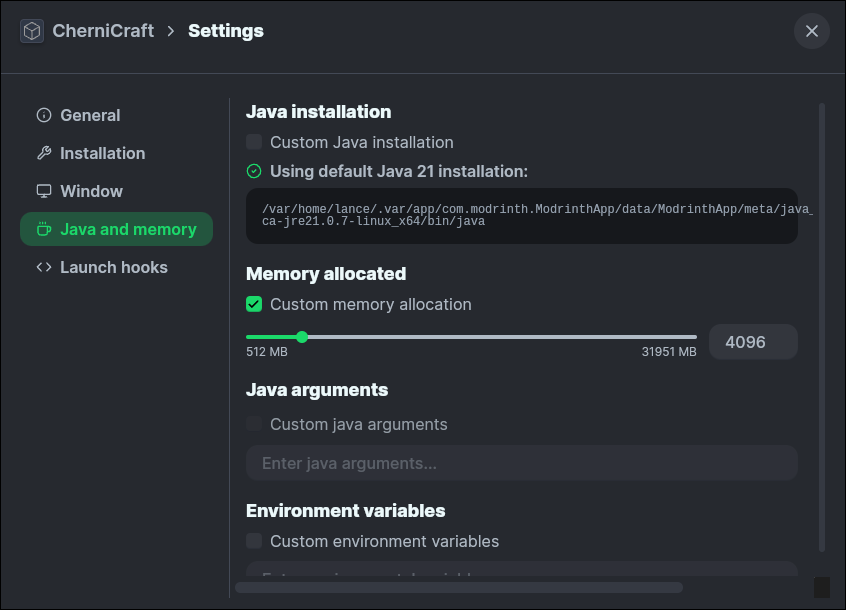Click the 4096 memory value field
846x610 pixels.
pos(752,342)
